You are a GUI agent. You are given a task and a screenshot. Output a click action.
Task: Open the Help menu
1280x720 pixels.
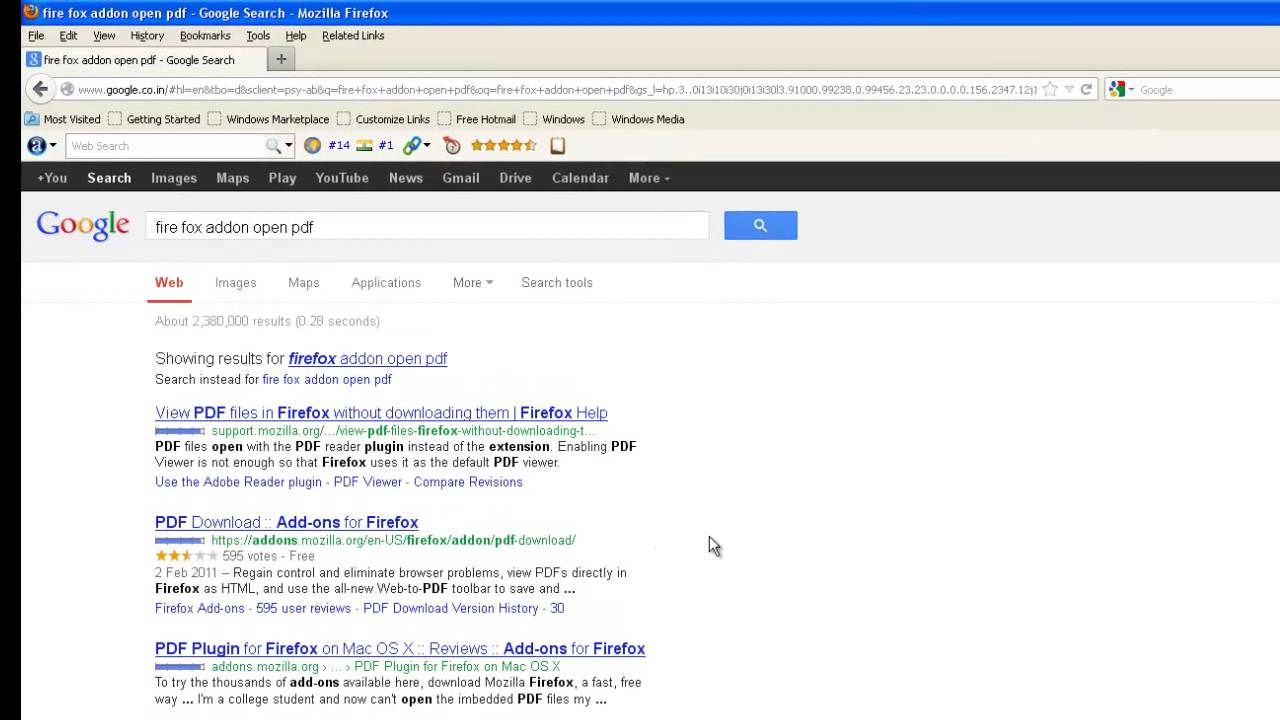pos(296,35)
